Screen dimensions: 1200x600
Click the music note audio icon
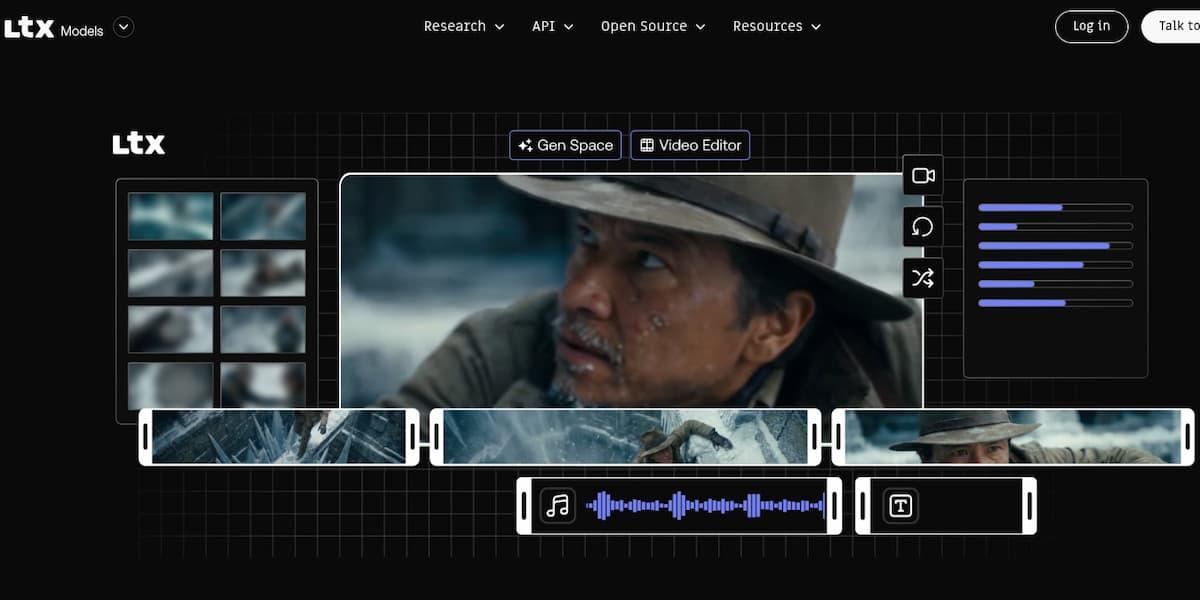click(x=558, y=506)
